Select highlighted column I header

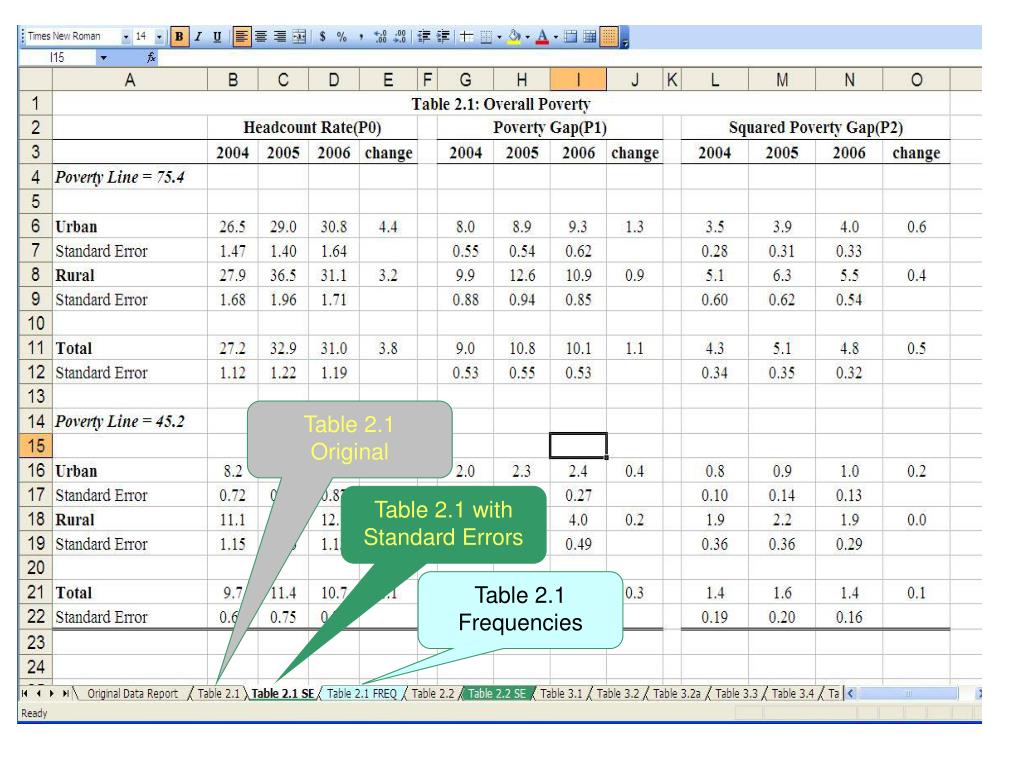pyautogui.click(x=578, y=80)
